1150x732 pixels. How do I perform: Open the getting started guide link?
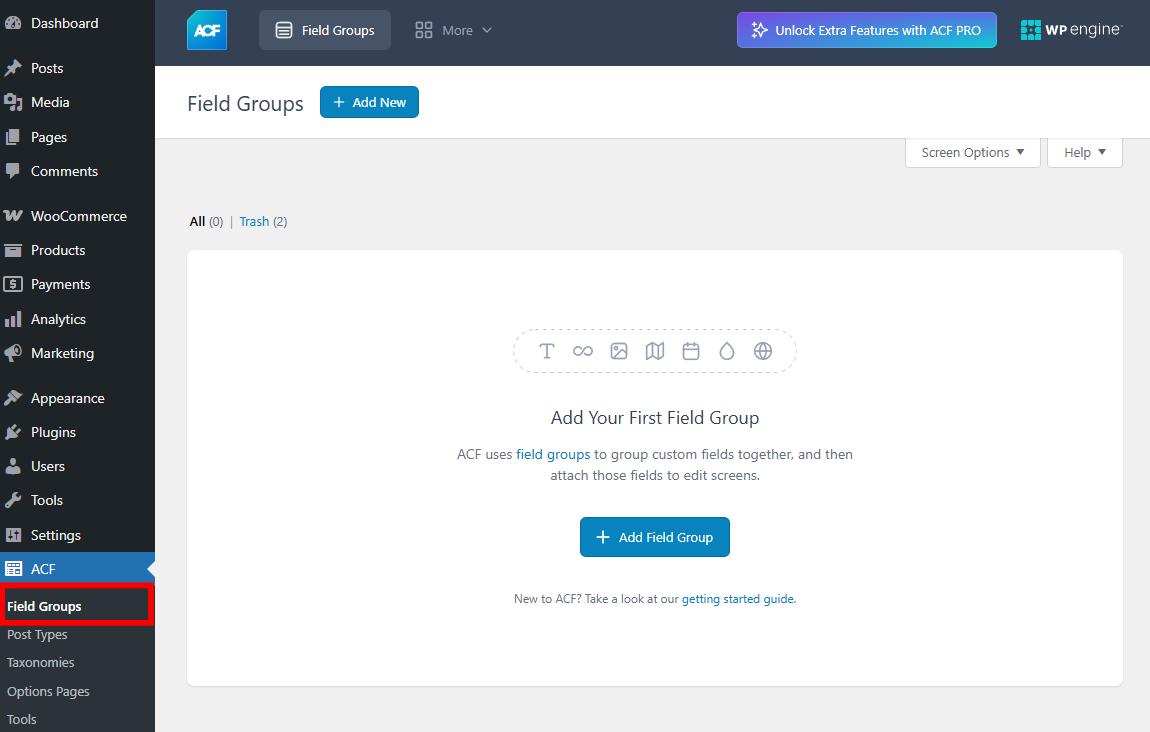tap(738, 598)
